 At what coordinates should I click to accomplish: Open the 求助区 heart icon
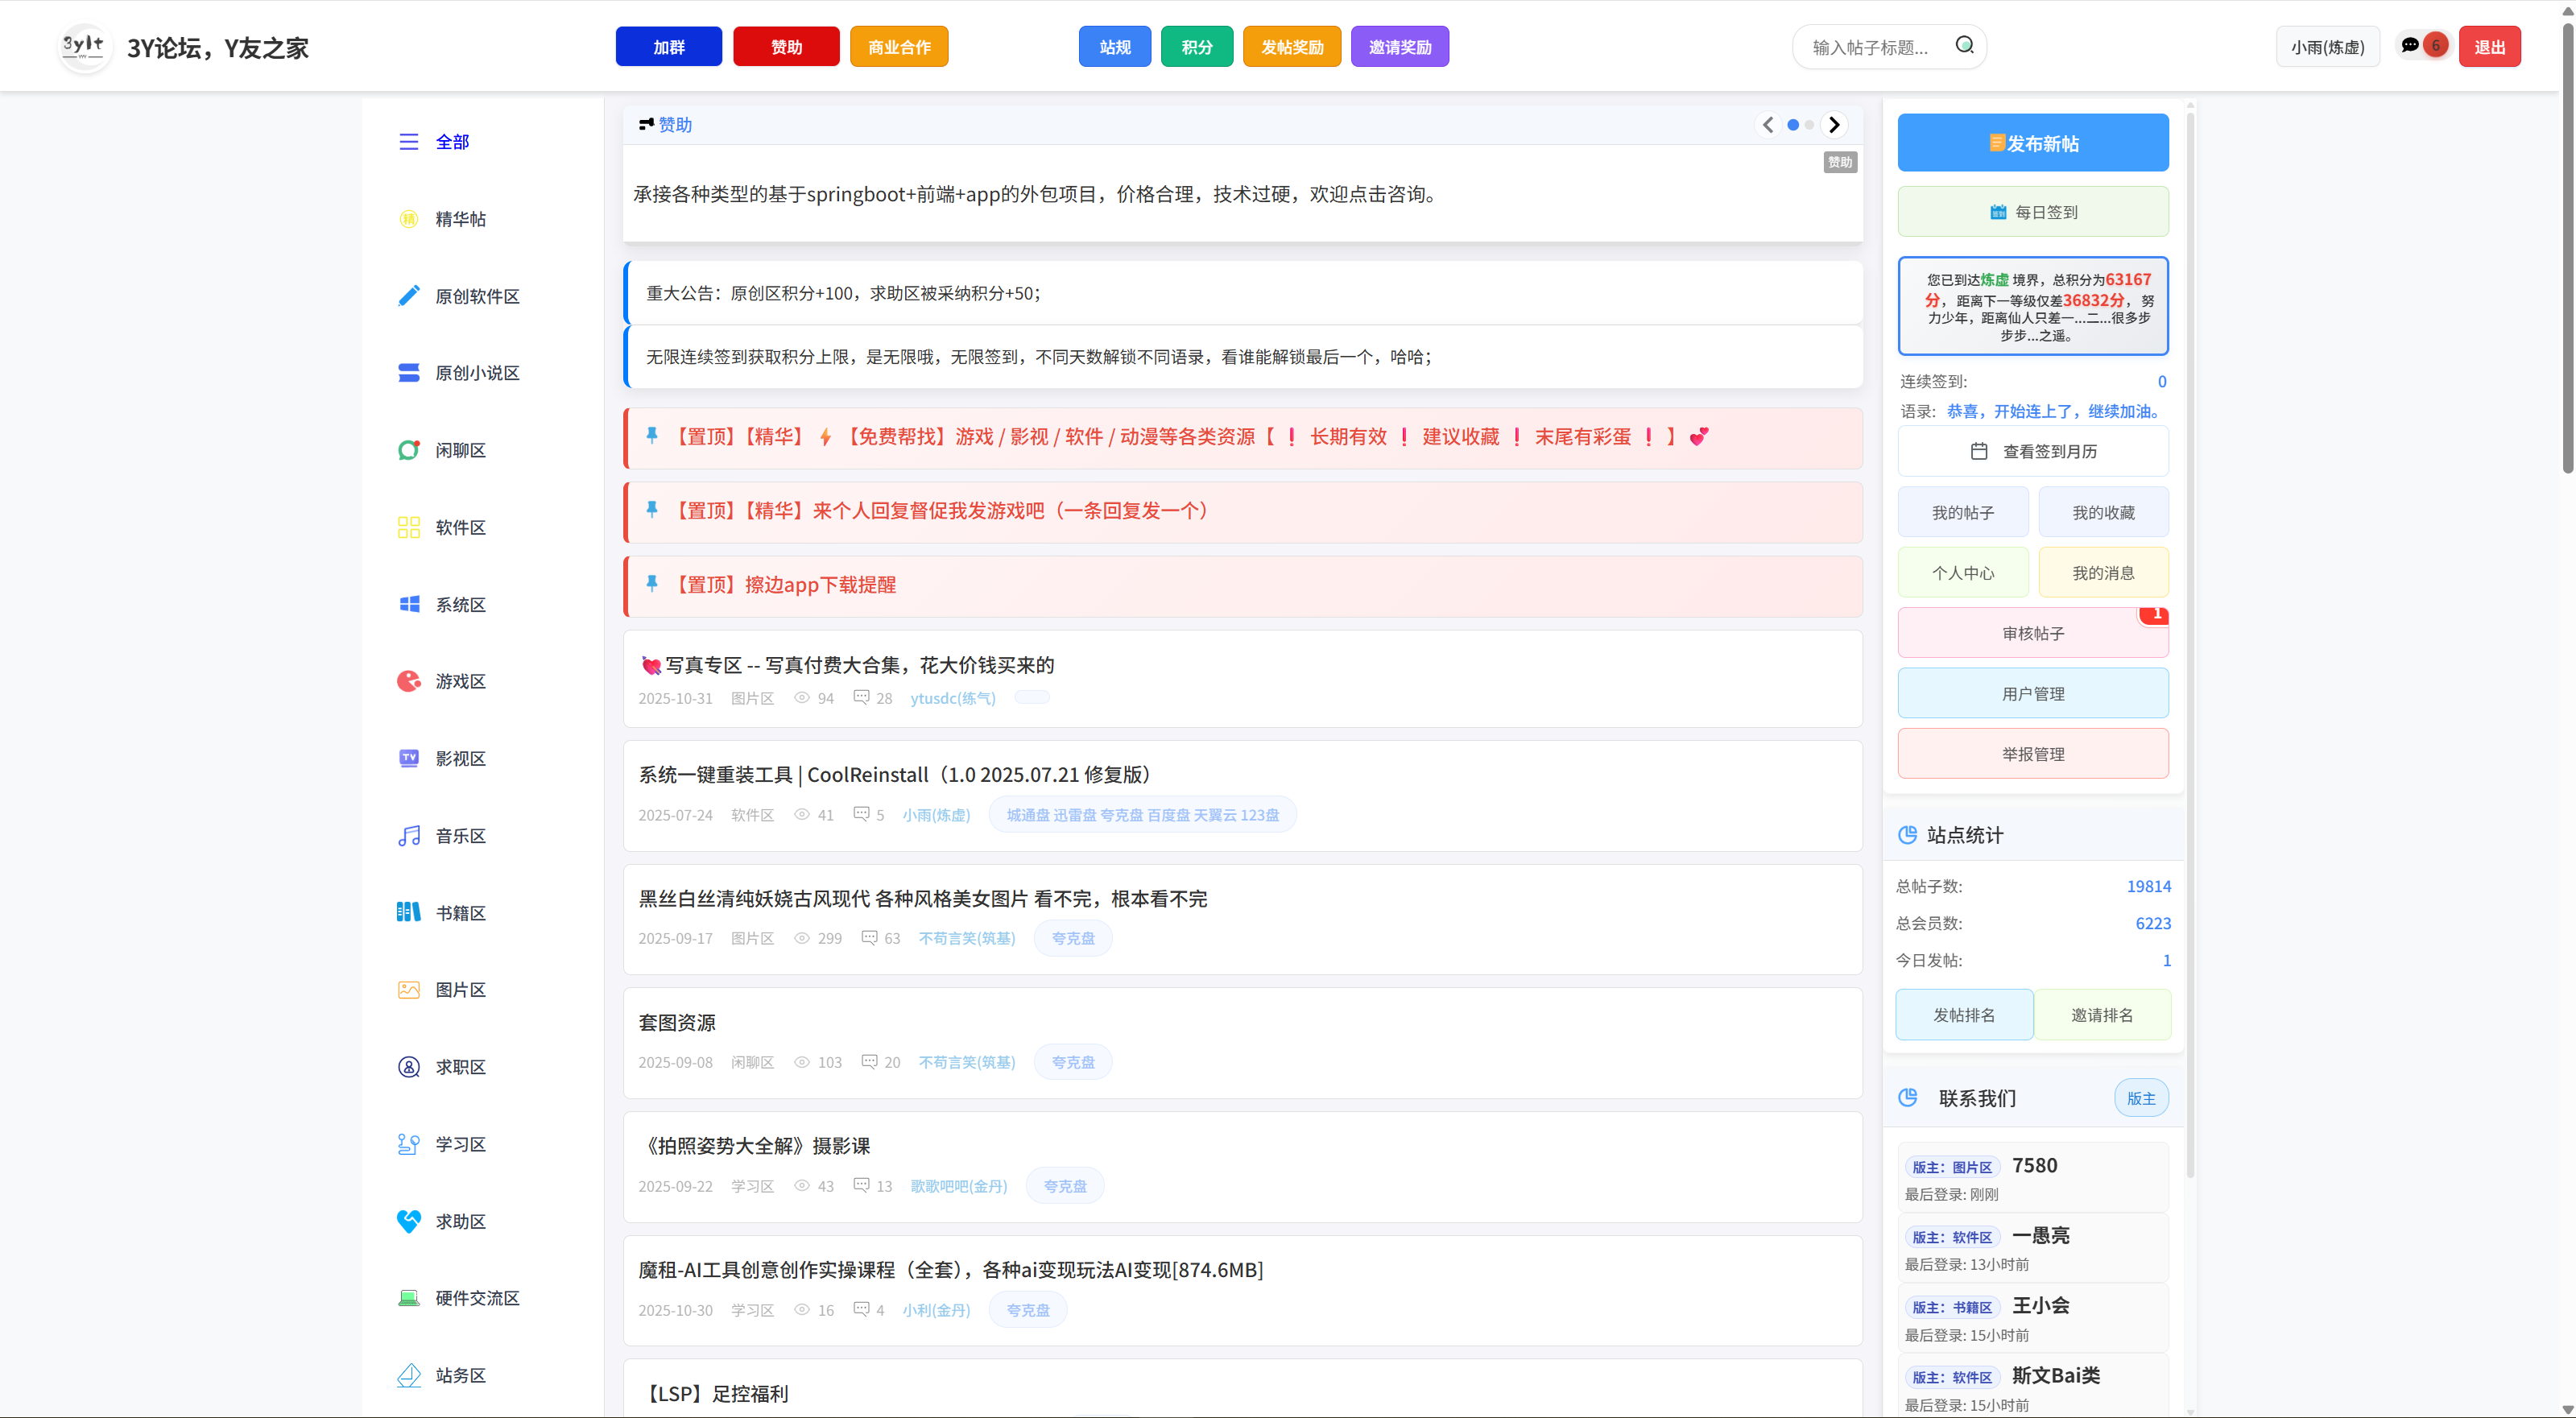pos(408,1221)
